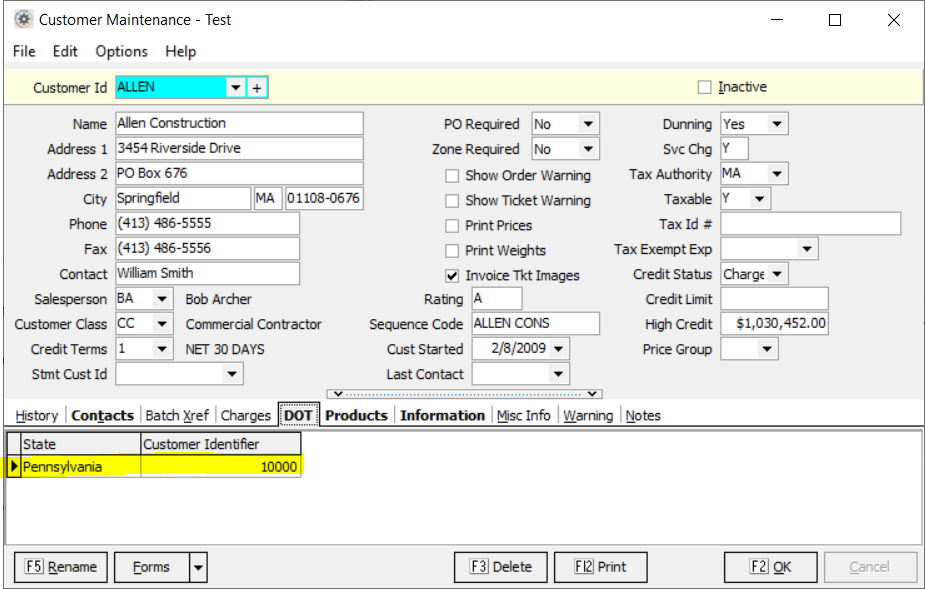925x589 pixels.
Task: Click the F5 Rename button
Action: 61,567
